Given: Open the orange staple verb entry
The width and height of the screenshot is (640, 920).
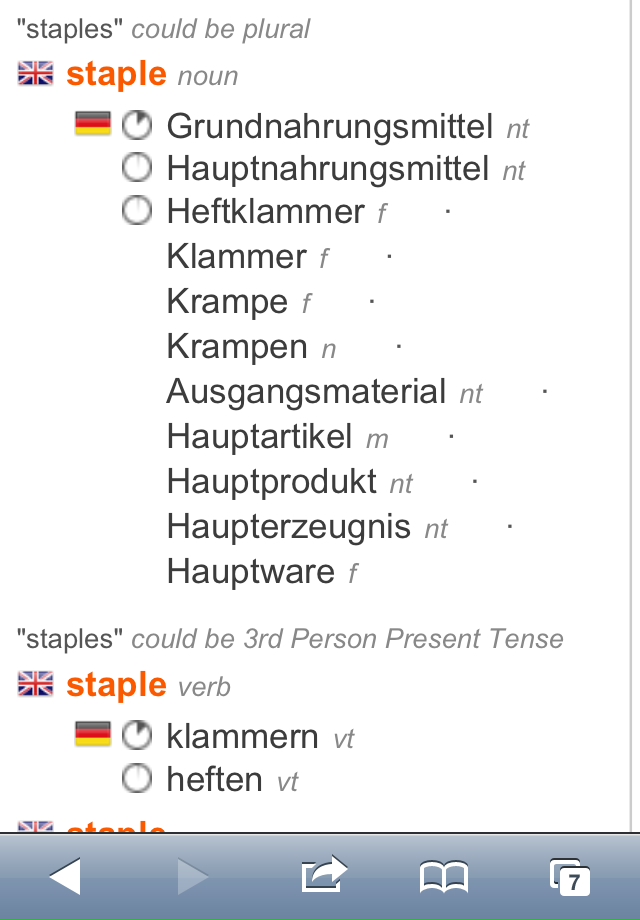Looking at the screenshot, I should [x=116, y=685].
